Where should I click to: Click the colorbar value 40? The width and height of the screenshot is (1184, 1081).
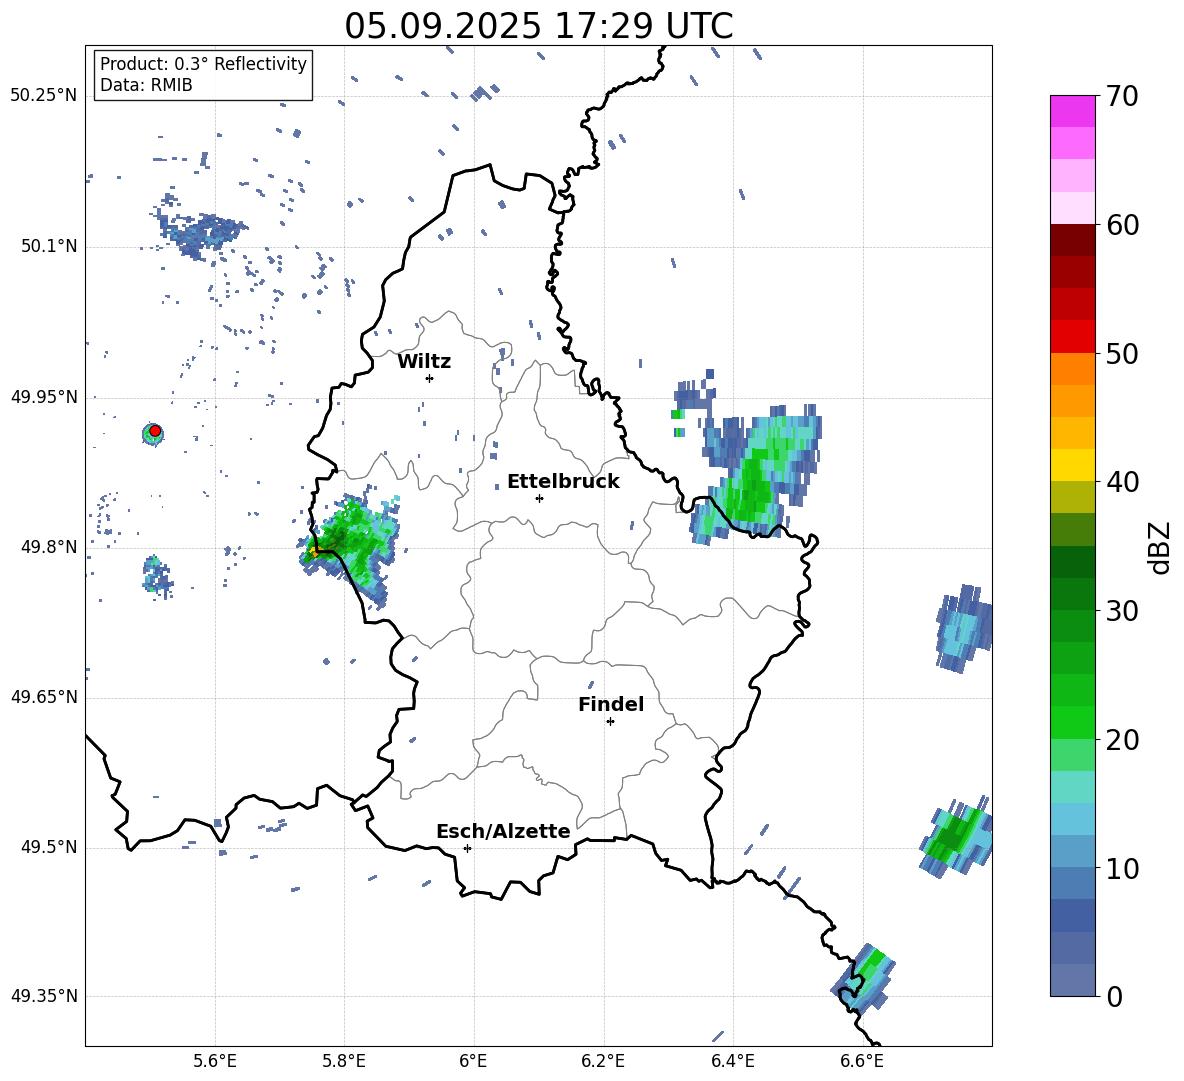[x=1122, y=482]
